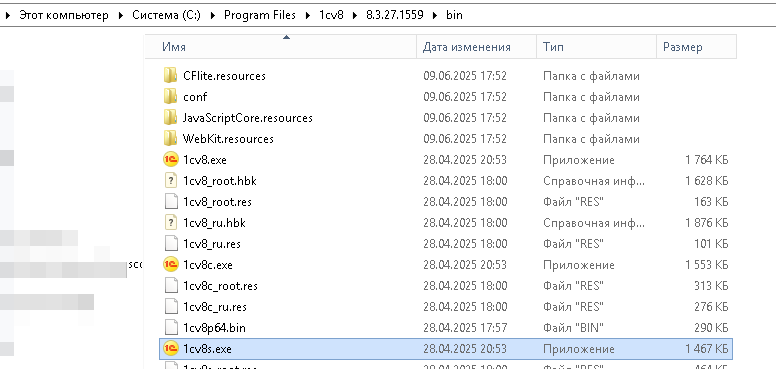
Task: Select the CFlite.resources folder icon
Action: [x=170, y=76]
